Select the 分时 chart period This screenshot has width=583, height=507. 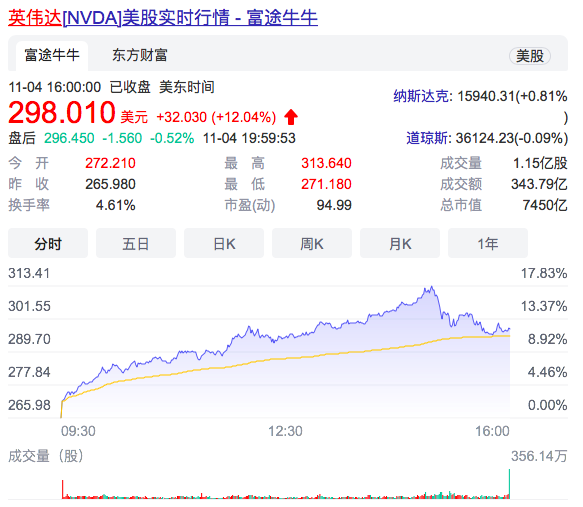(x=48, y=243)
